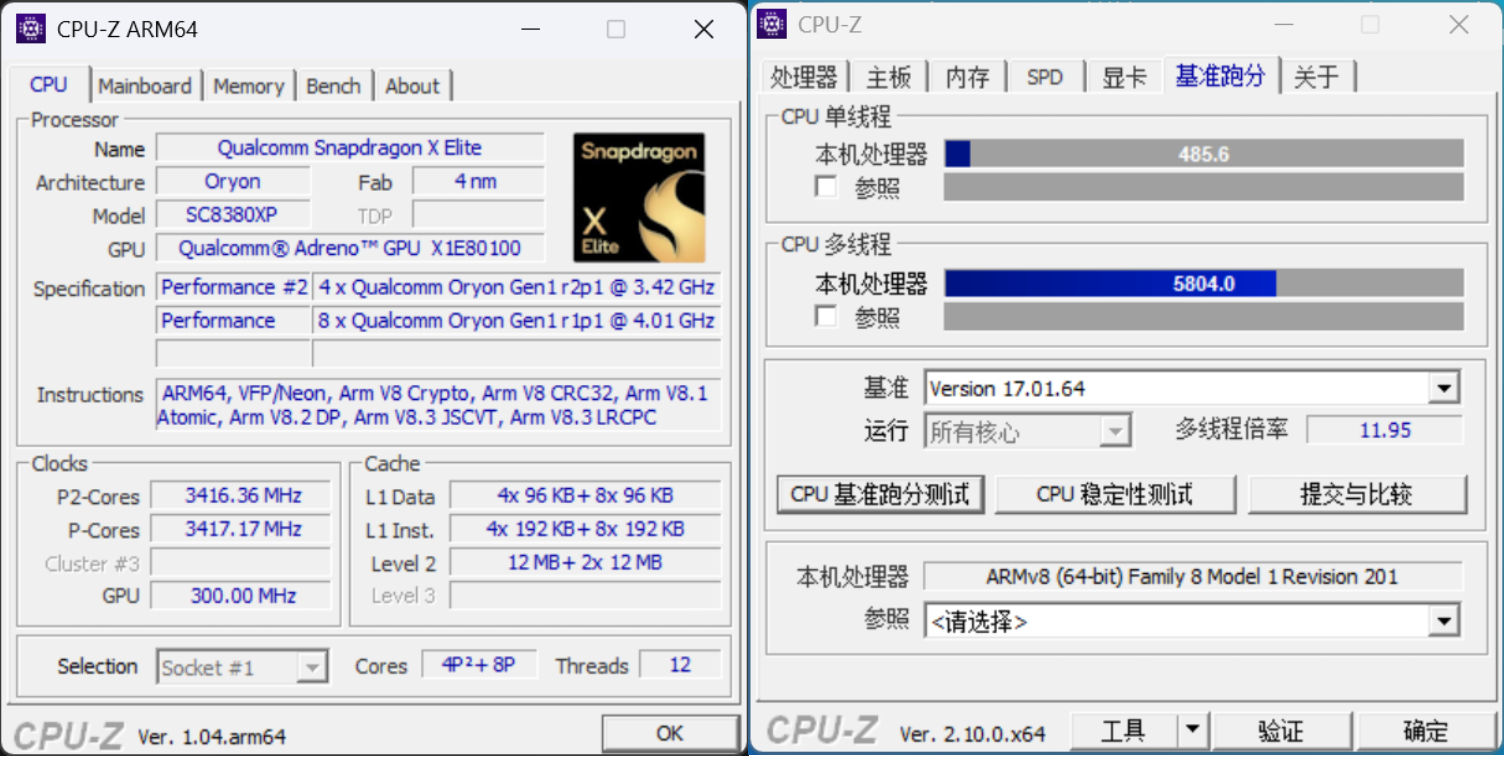
Task: Click the CPU-Z ARM64 title bar icon
Action: point(31,29)
